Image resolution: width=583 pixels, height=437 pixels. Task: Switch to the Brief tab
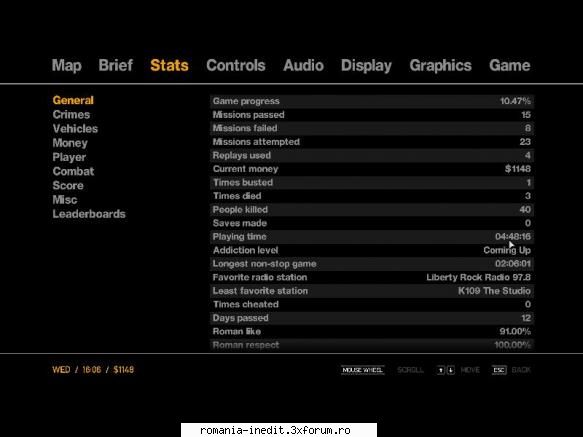[x=116, y=65]
